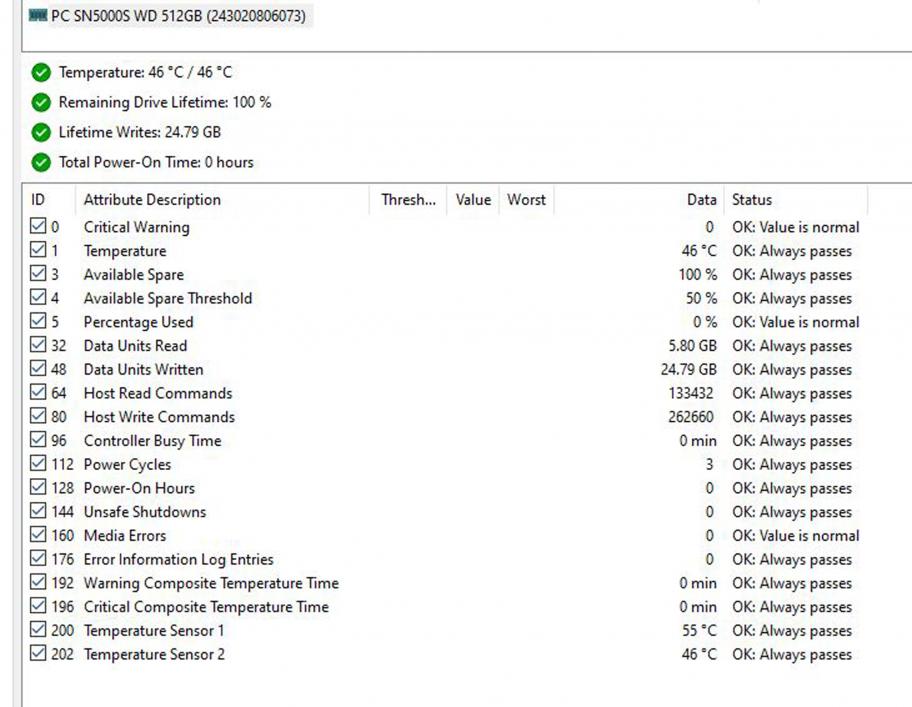Toggle checkbox for Power Cycles attribute
The height and width of the screenshot is (707, 912).
(38, 465)
